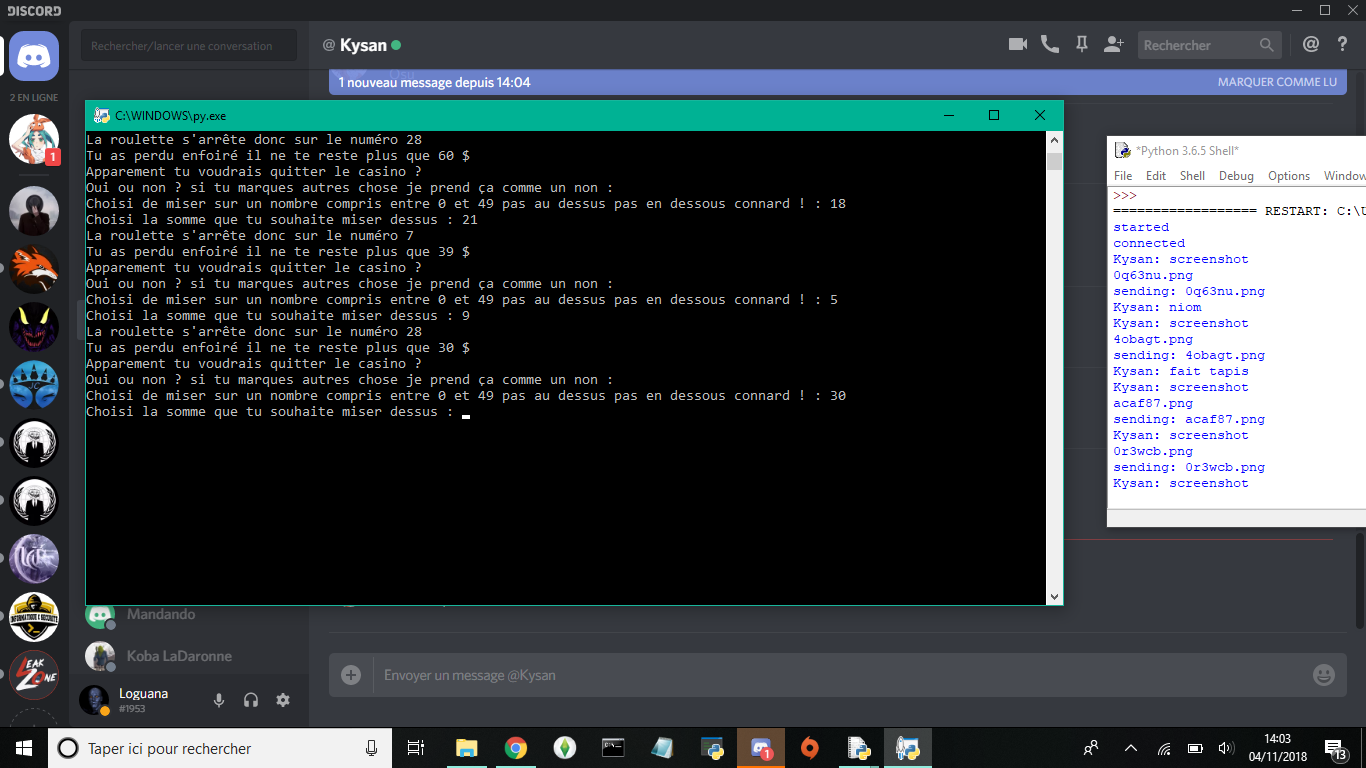Open File Explorer from the taskbar
Screen dimensions: 1366x768
pyautogui.click(x=466, y=748)
